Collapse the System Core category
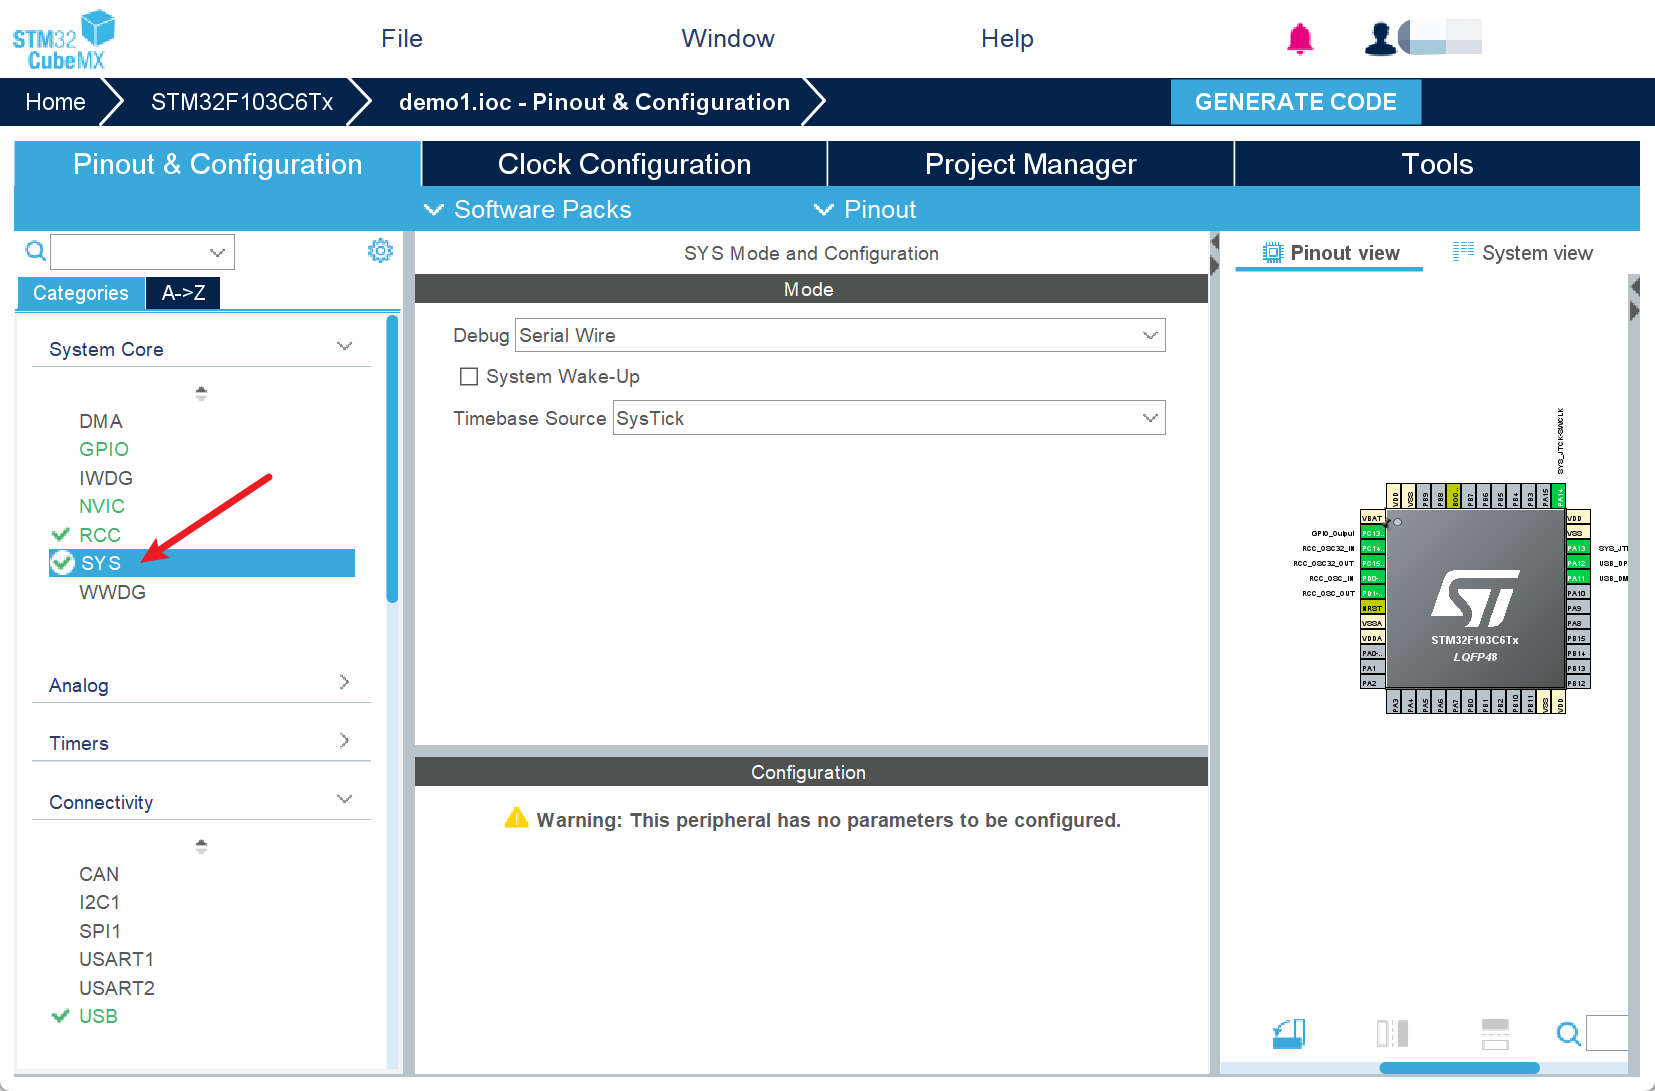The image size is (1655, 1091). 344,347
